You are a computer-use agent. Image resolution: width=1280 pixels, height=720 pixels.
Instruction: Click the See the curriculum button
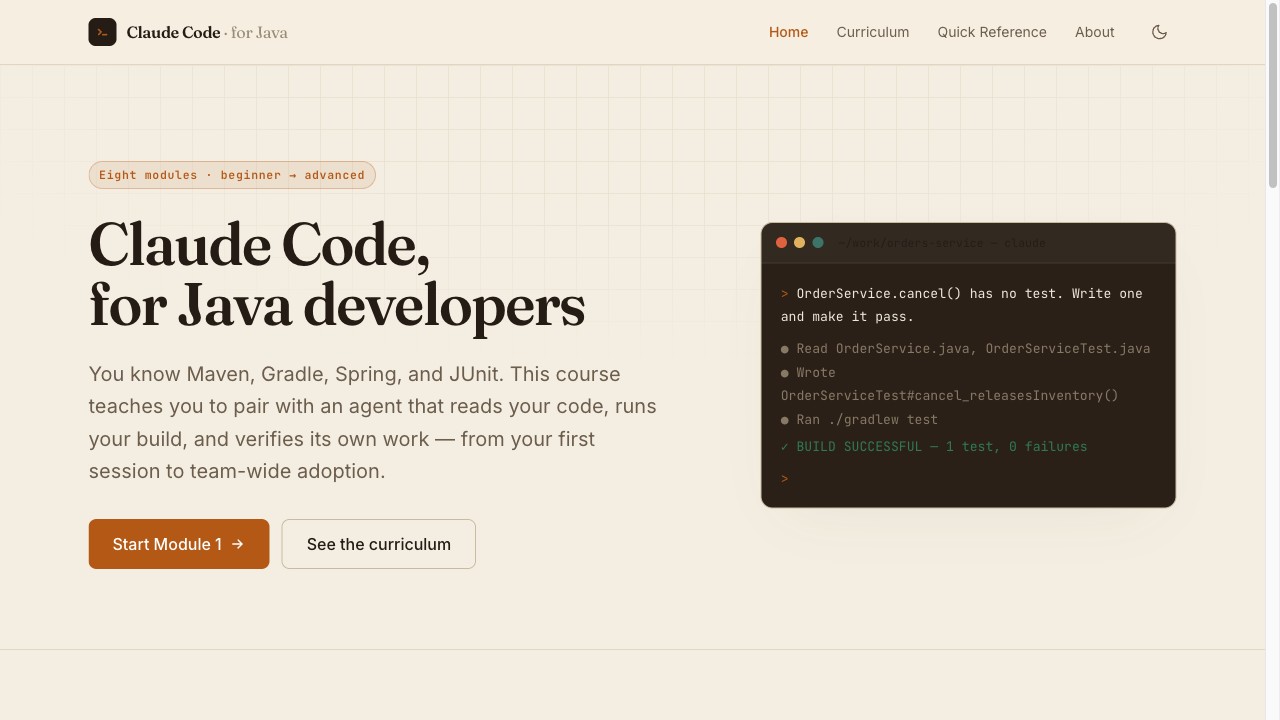(x=378, y=544)
